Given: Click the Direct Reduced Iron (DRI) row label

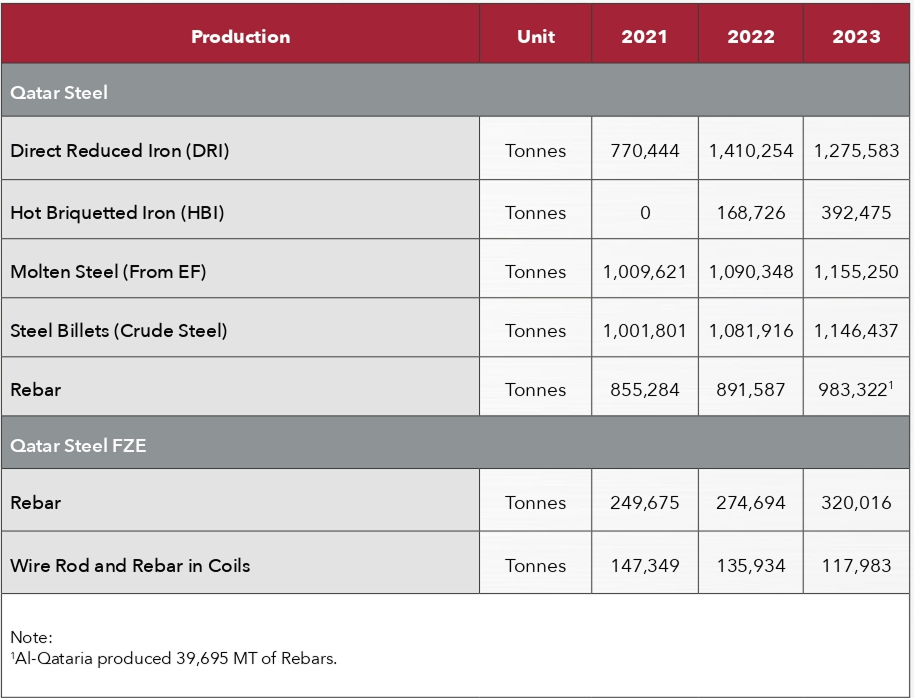Looking at the screenshot, I should pyautogui.click(x=119, y=151).
